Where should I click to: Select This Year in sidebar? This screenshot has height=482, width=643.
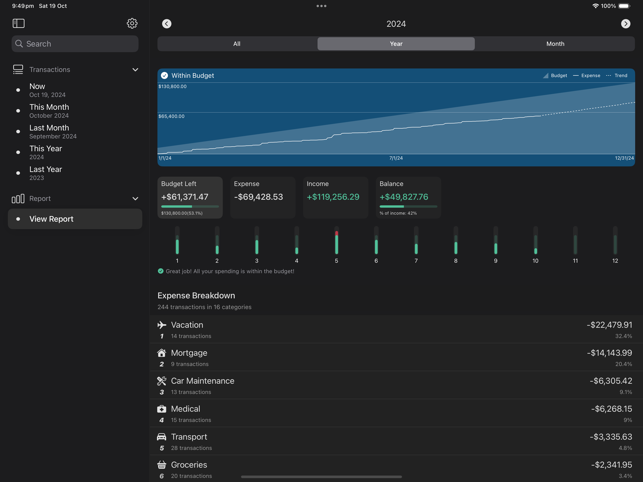[x=75, y=152]
